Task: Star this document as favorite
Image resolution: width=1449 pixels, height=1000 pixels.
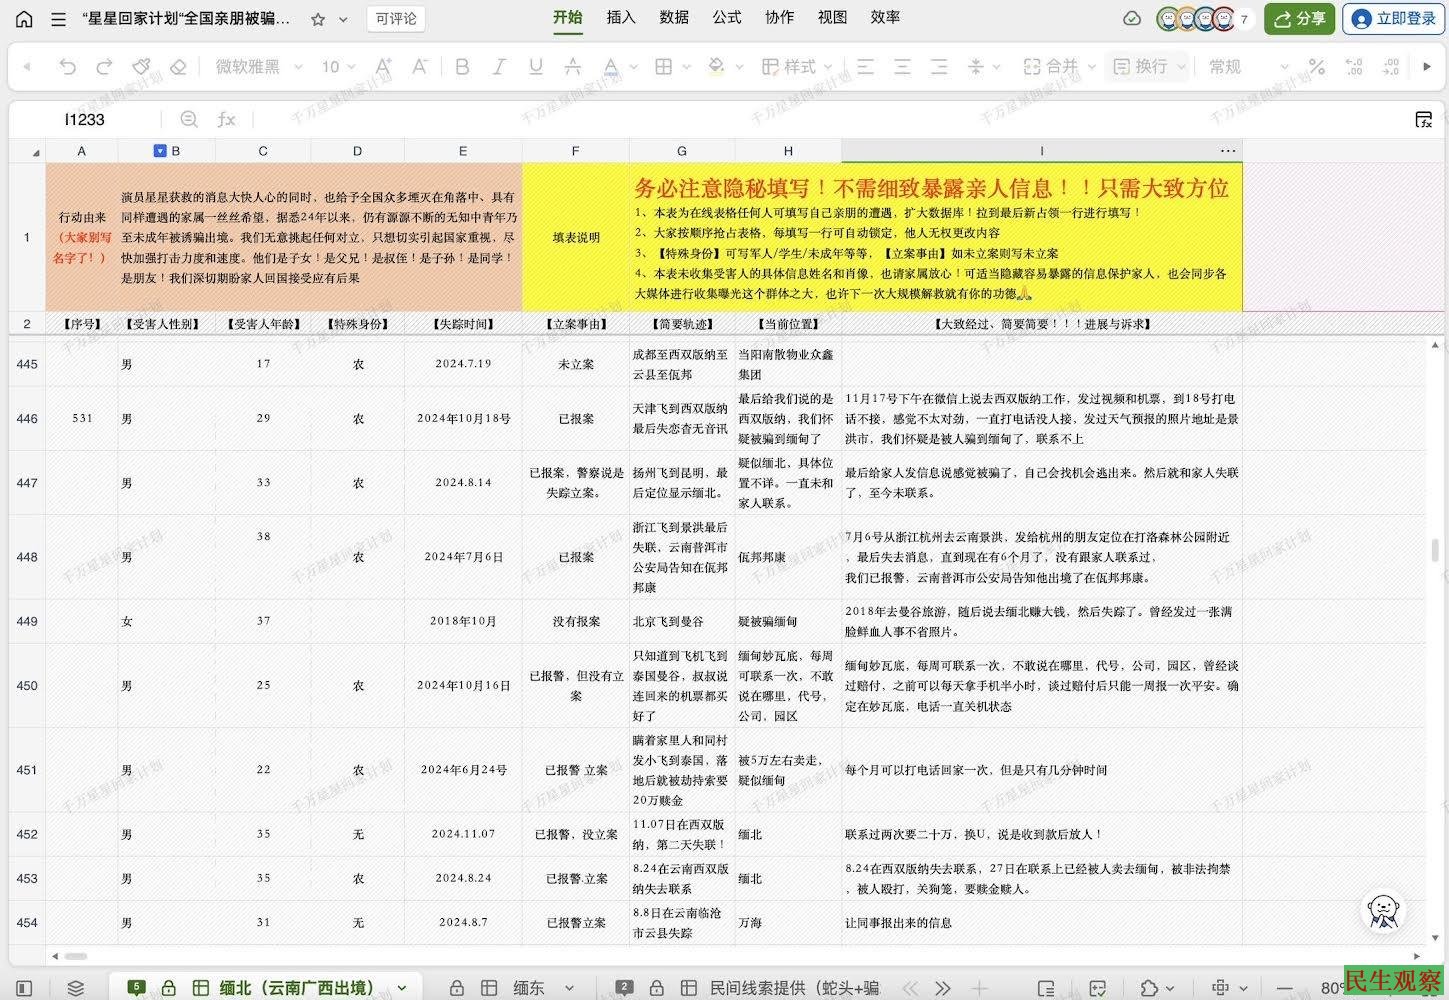Action: click(x=318, y=19)
